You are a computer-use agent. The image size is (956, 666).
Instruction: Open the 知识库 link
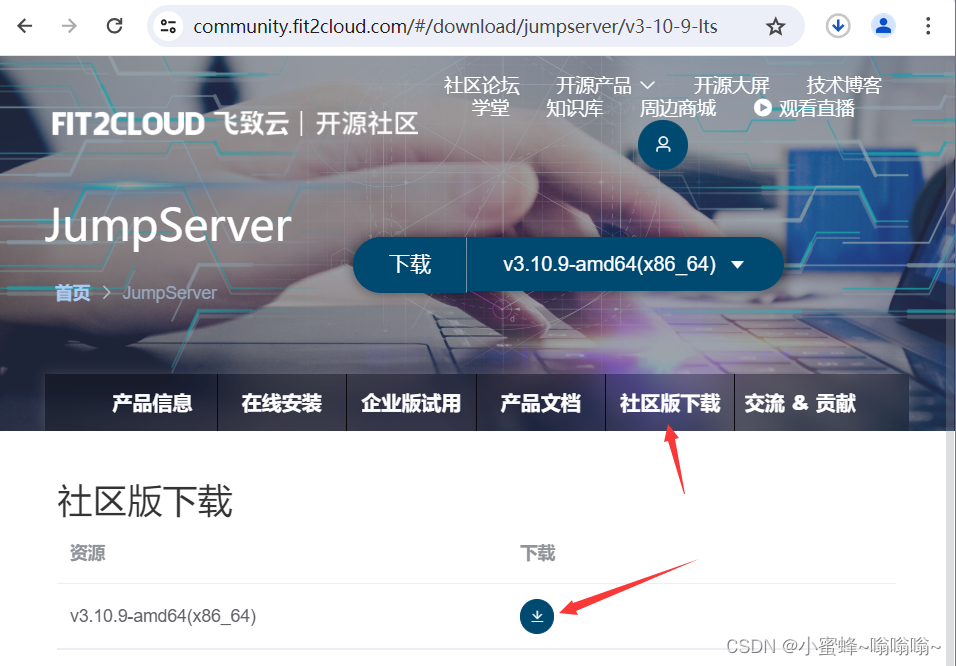tap(574, 108)
